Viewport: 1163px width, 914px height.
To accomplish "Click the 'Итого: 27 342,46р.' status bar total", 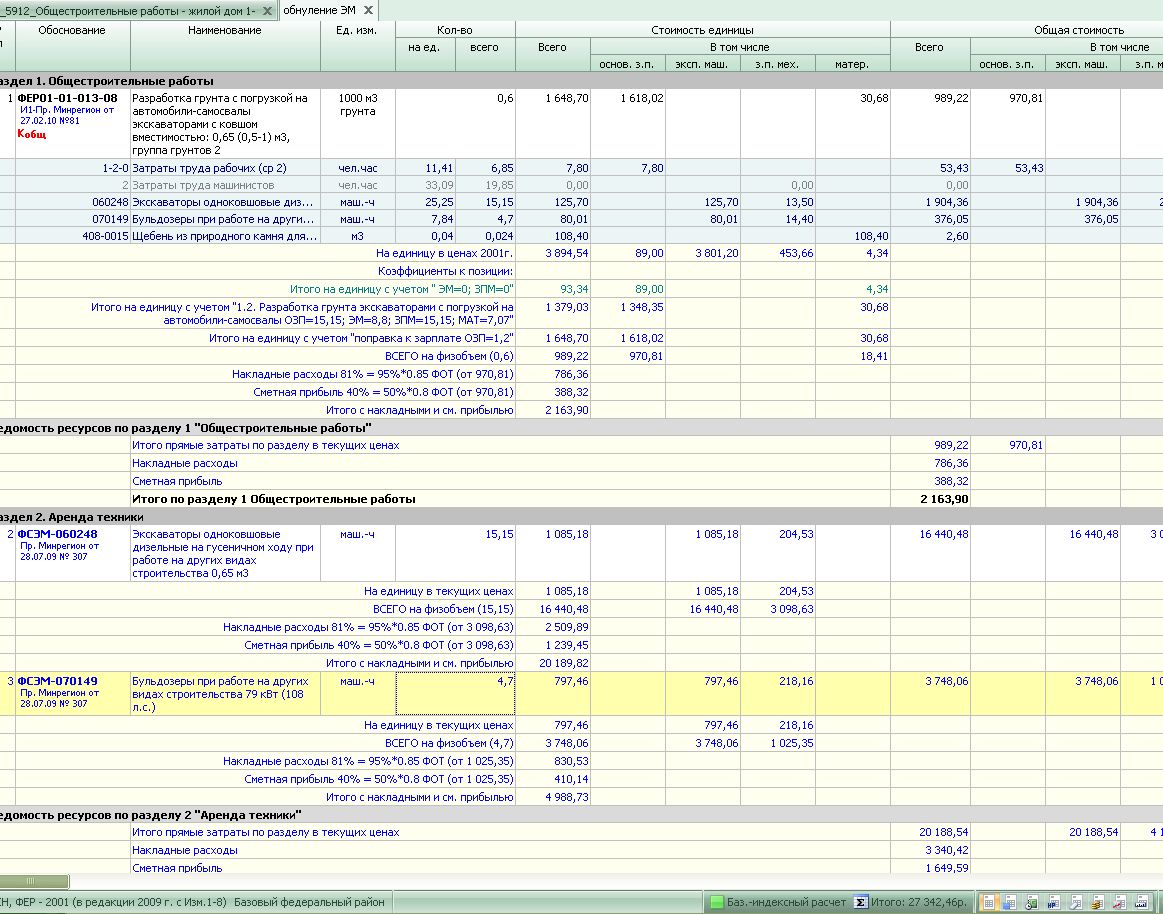I will point(918,902).
